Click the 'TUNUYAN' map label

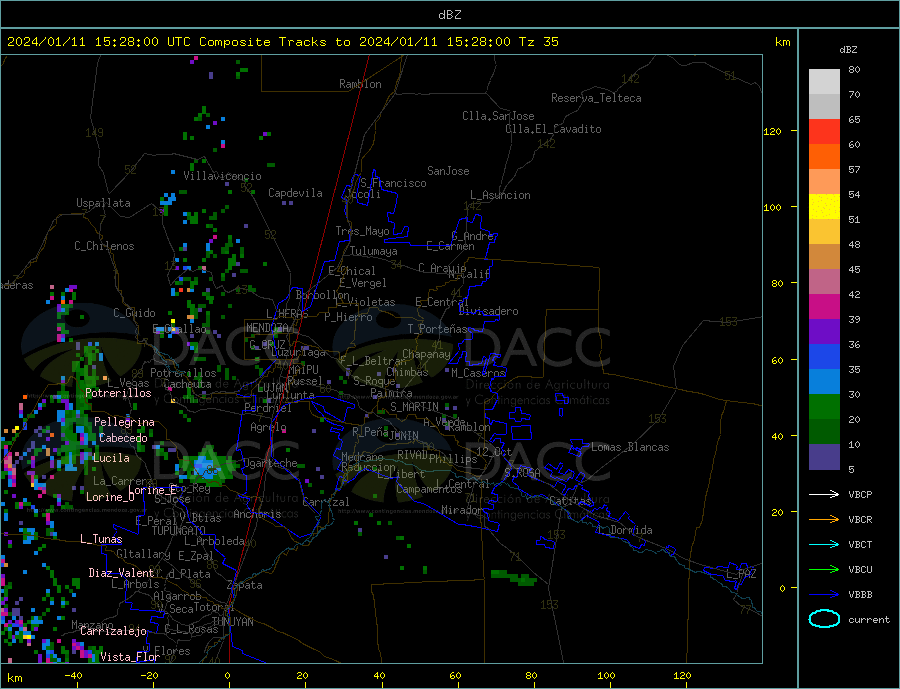(x=232, y=622)
